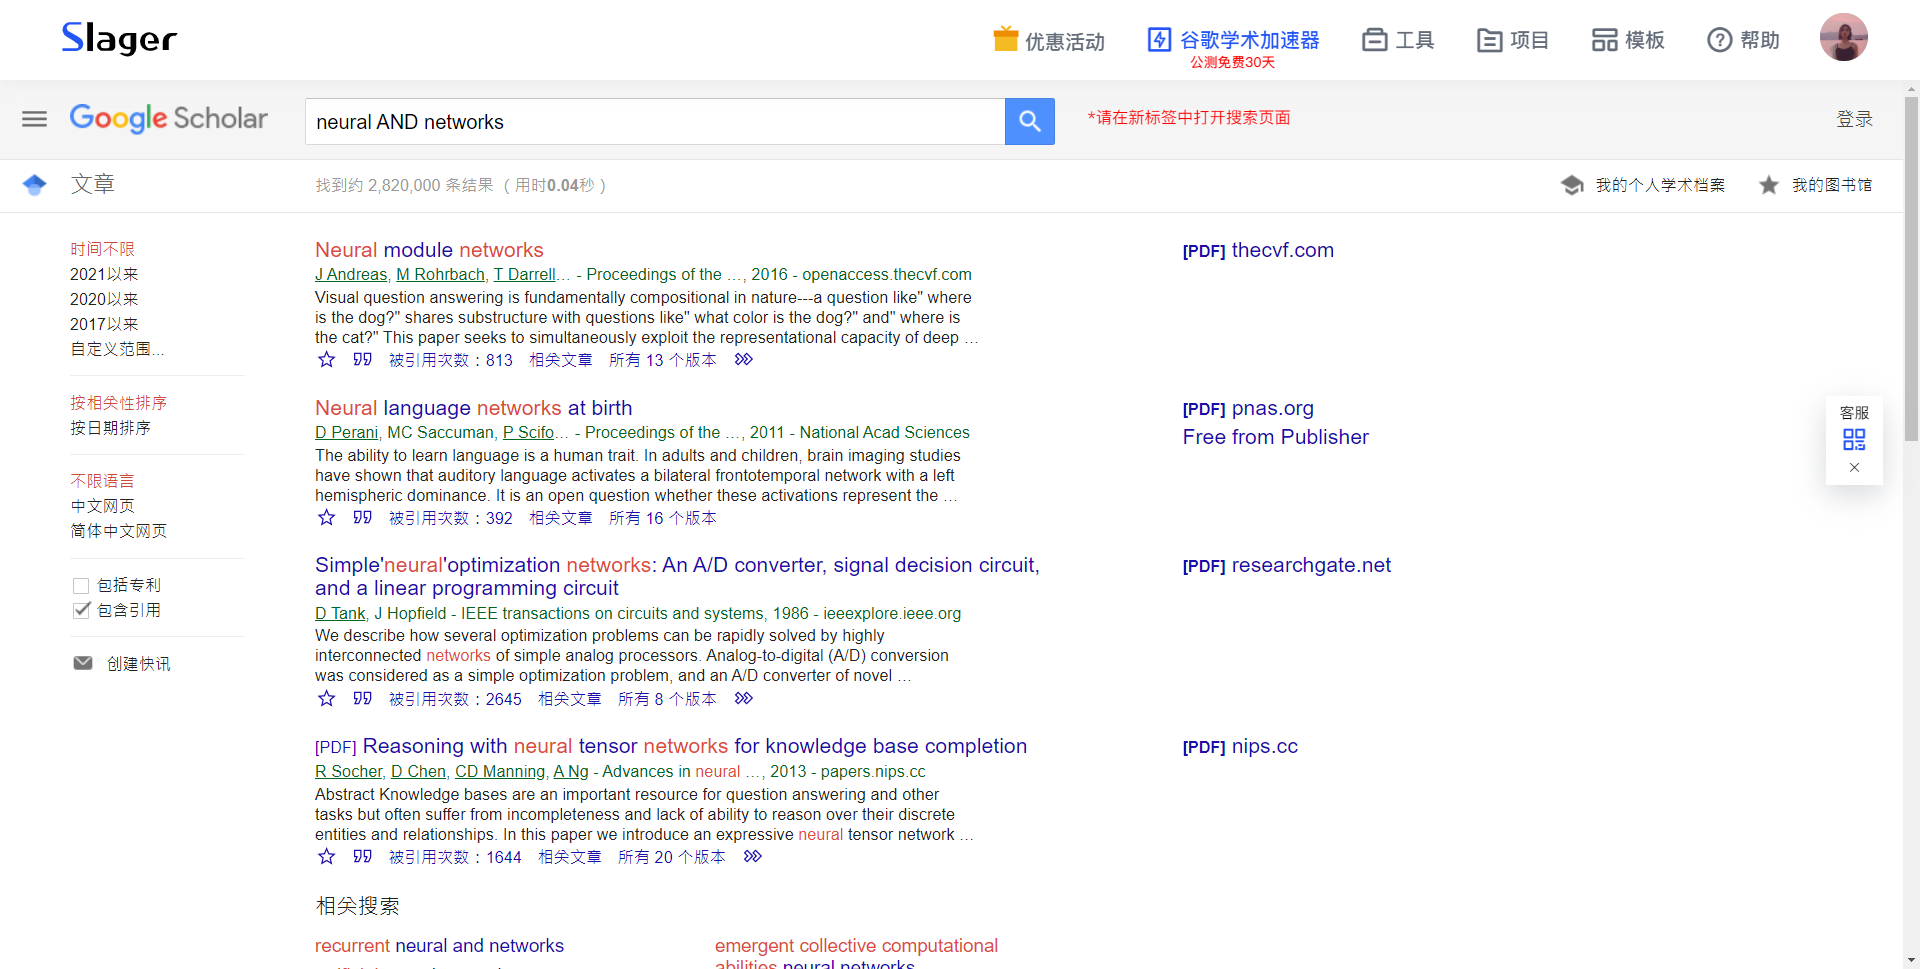Open 创建快讯 email alert

[x=138, y=663]
